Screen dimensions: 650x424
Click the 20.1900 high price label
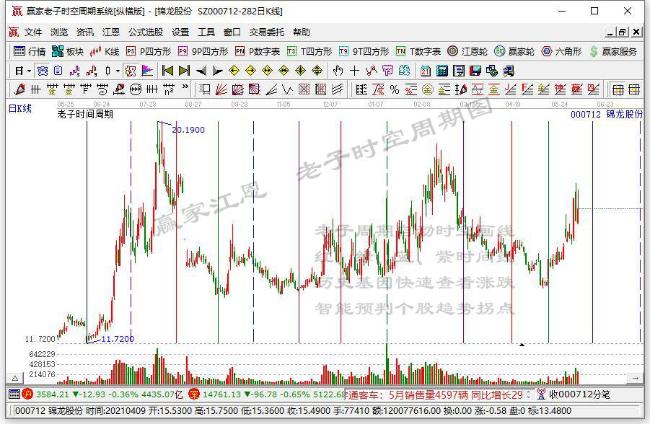[x=188, y=130]
